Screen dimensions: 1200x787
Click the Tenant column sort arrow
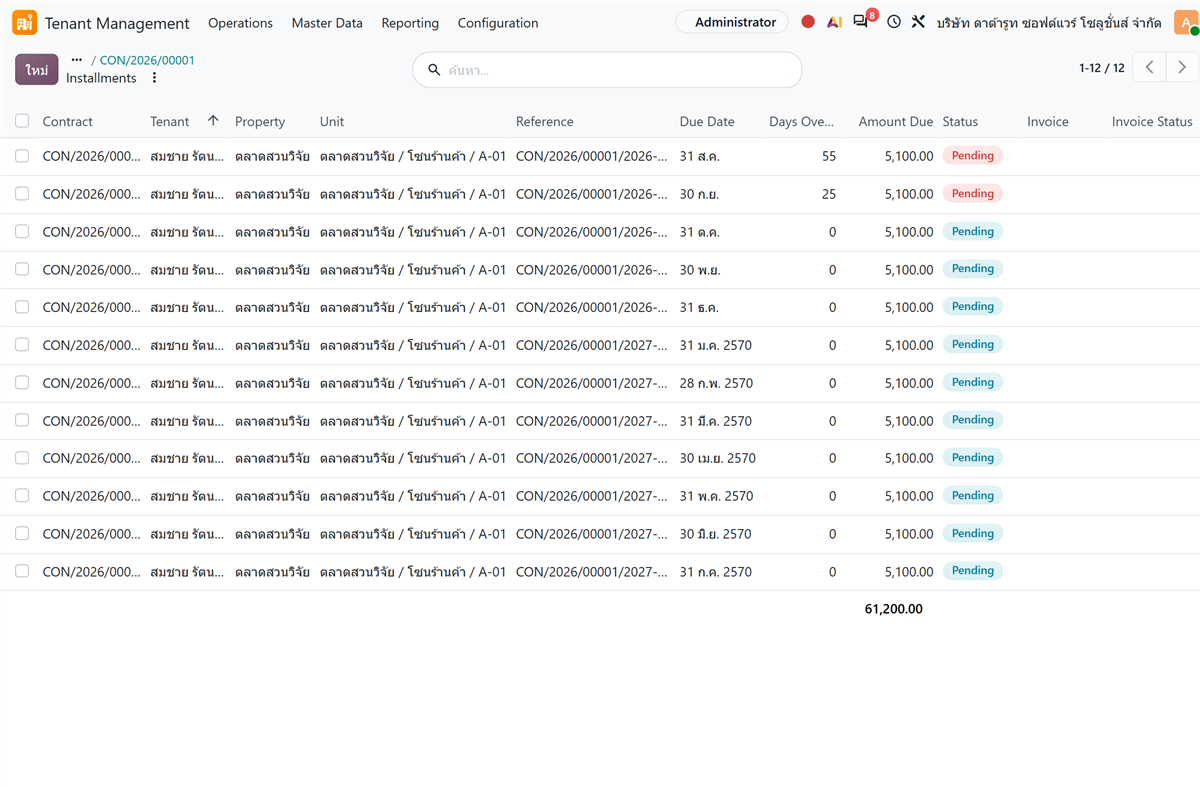(x=213, y=121)
